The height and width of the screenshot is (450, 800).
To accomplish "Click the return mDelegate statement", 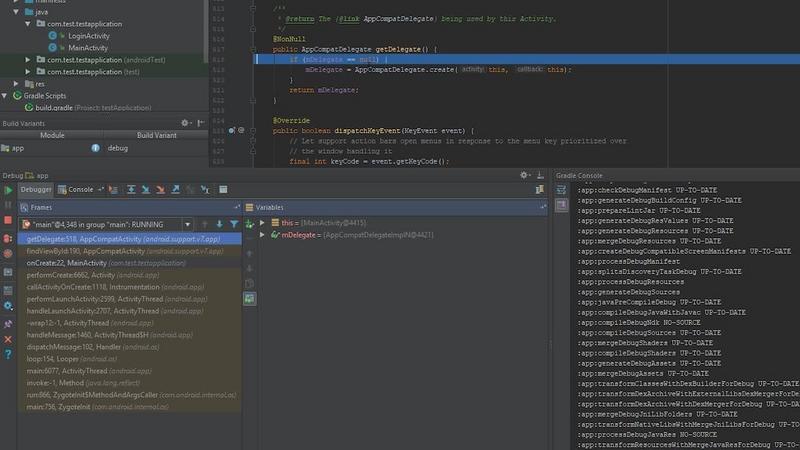I will [324, 90].
